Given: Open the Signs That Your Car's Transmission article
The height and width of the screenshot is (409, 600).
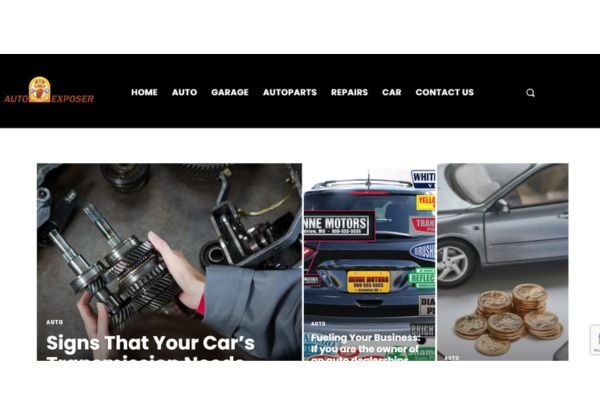Looking at the screenshot, I should pos(150,347).
